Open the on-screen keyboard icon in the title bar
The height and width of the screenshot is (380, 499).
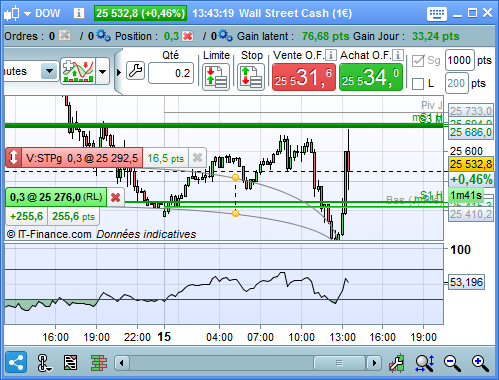[x=437, y=14]
